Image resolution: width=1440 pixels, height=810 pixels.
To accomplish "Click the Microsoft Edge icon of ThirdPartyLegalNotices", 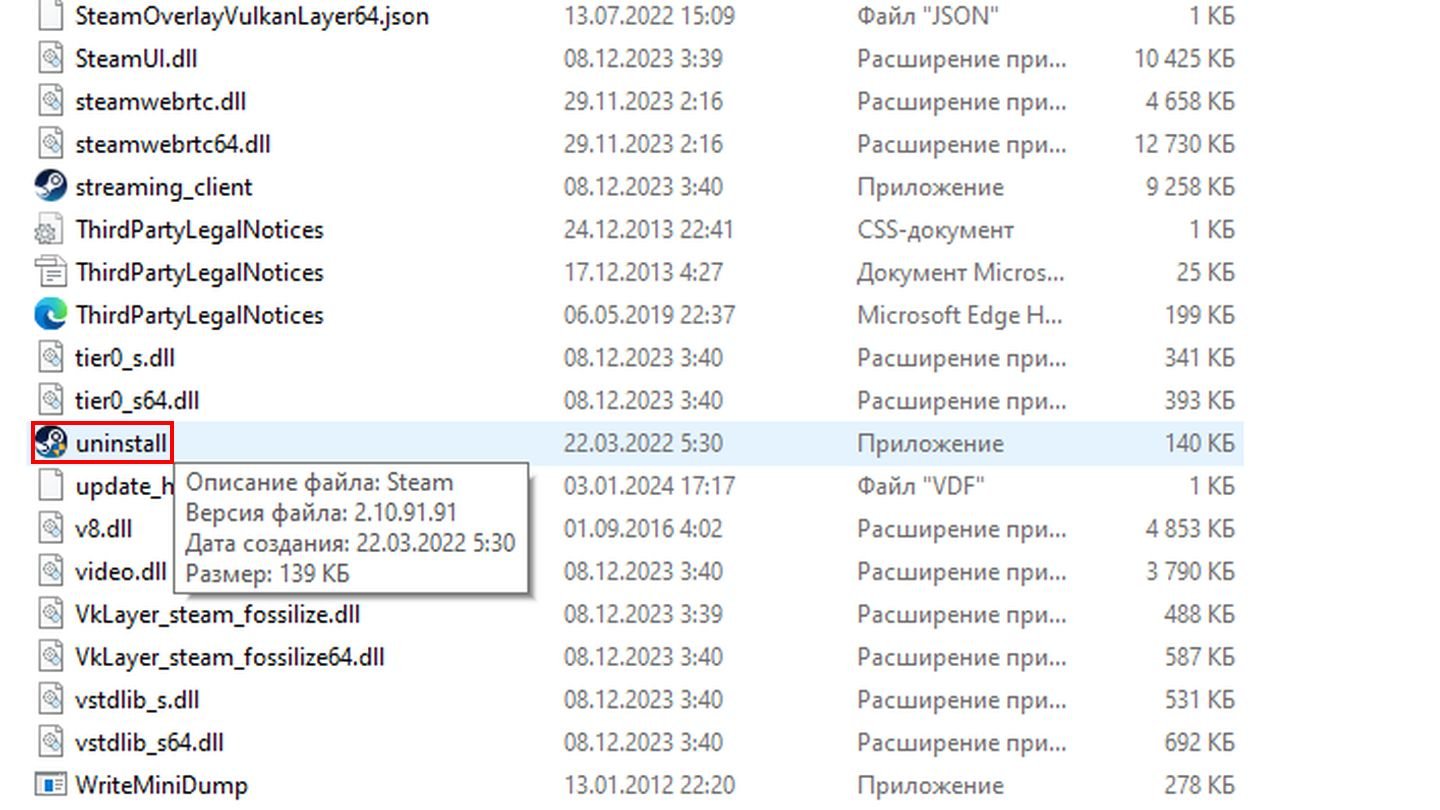I will 50,315.
